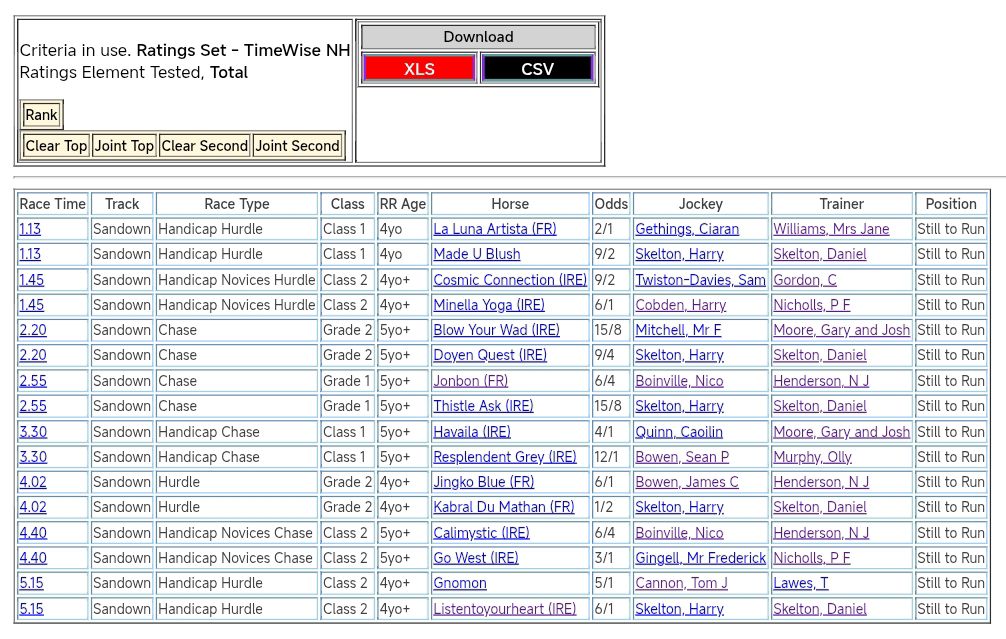Open jockey Twiston-Davies, Sam link
Screen dimensions: 1006x639
[700, 280]
